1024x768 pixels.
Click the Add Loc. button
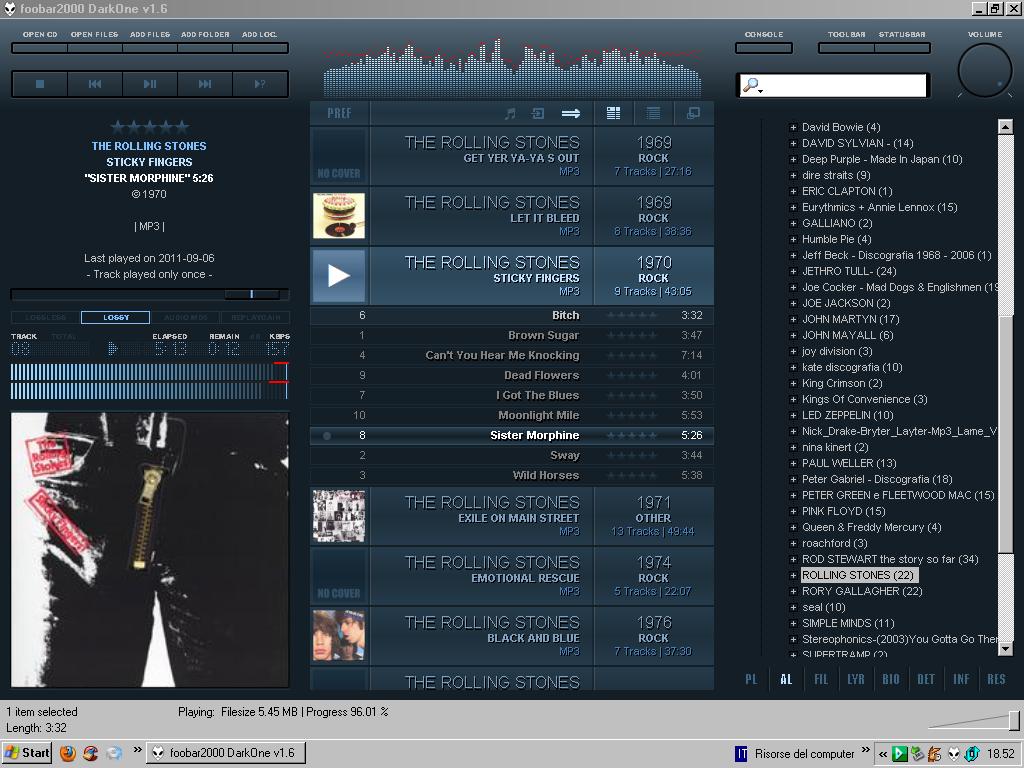click(260, 48)
